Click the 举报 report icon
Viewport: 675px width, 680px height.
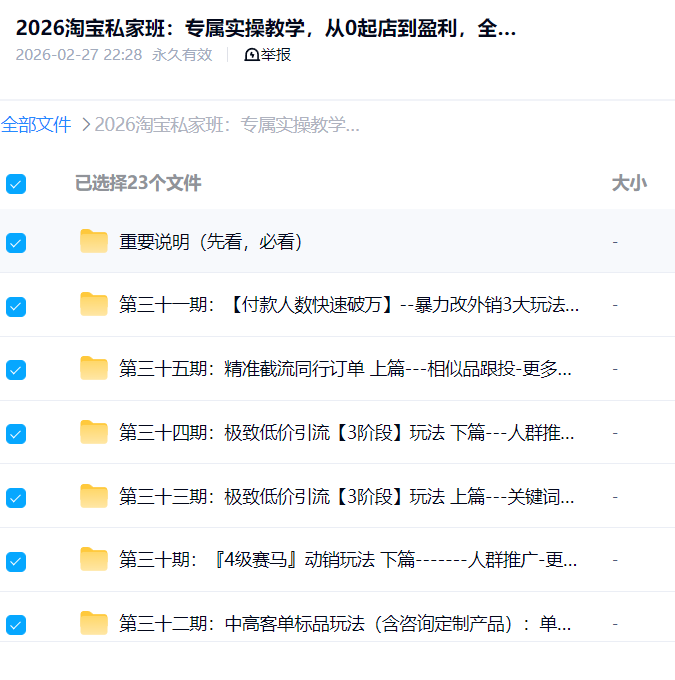(x=252, y=55)
